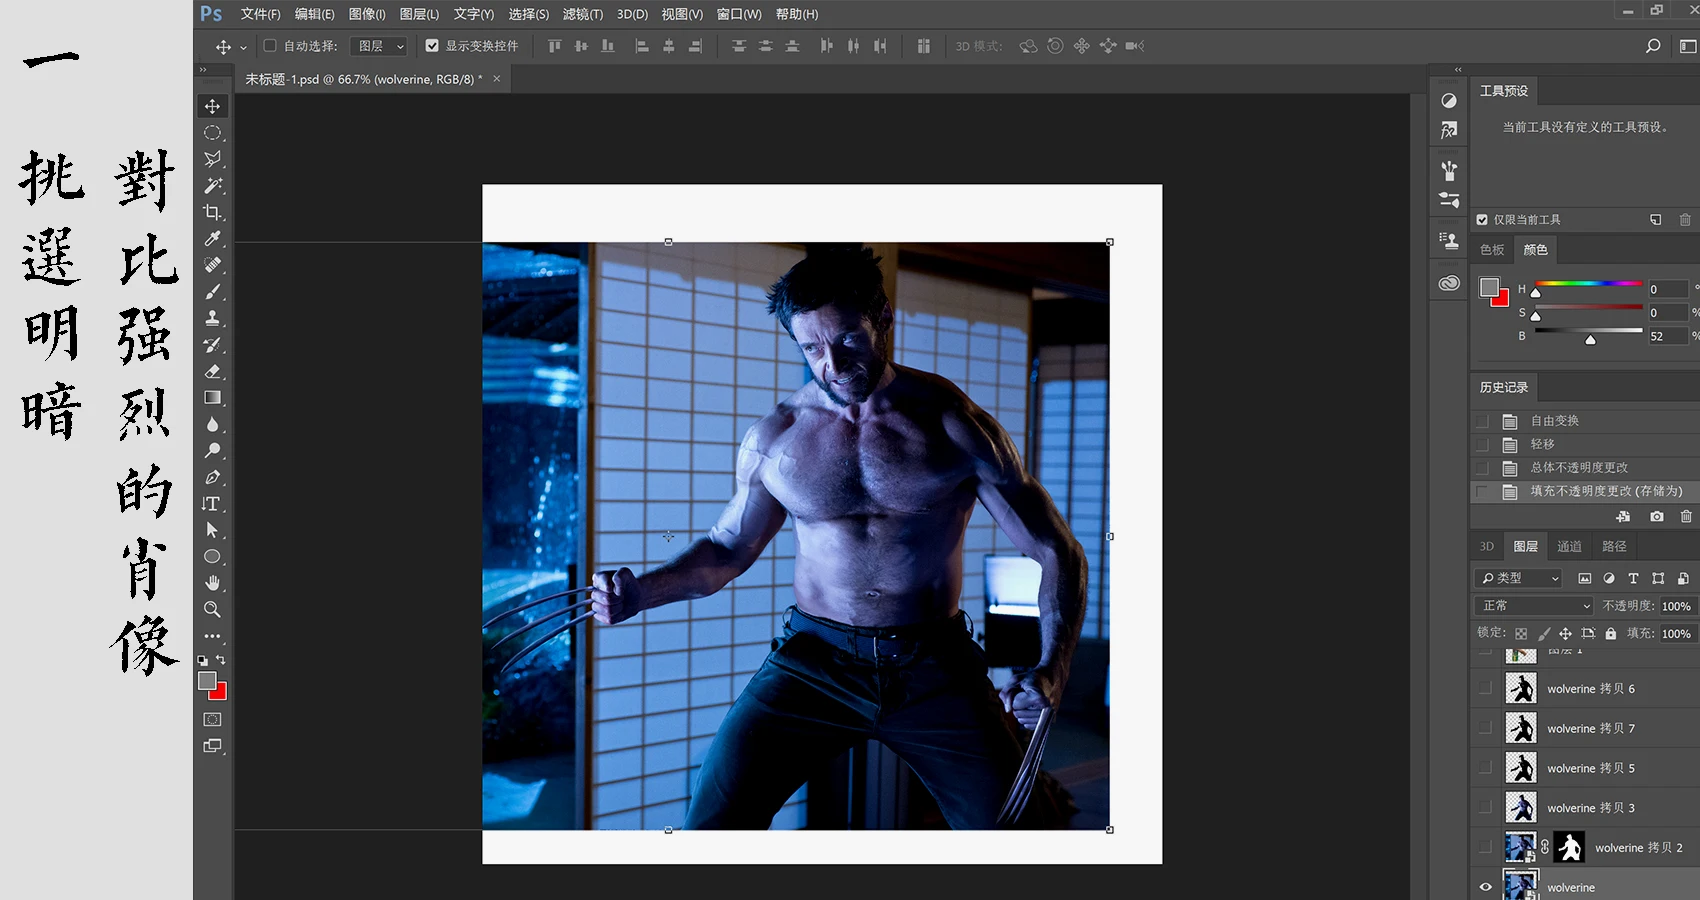This screenshot has width=1700, height=900.
Task: Delete current history state trash icon
Action: (1686, 516)
